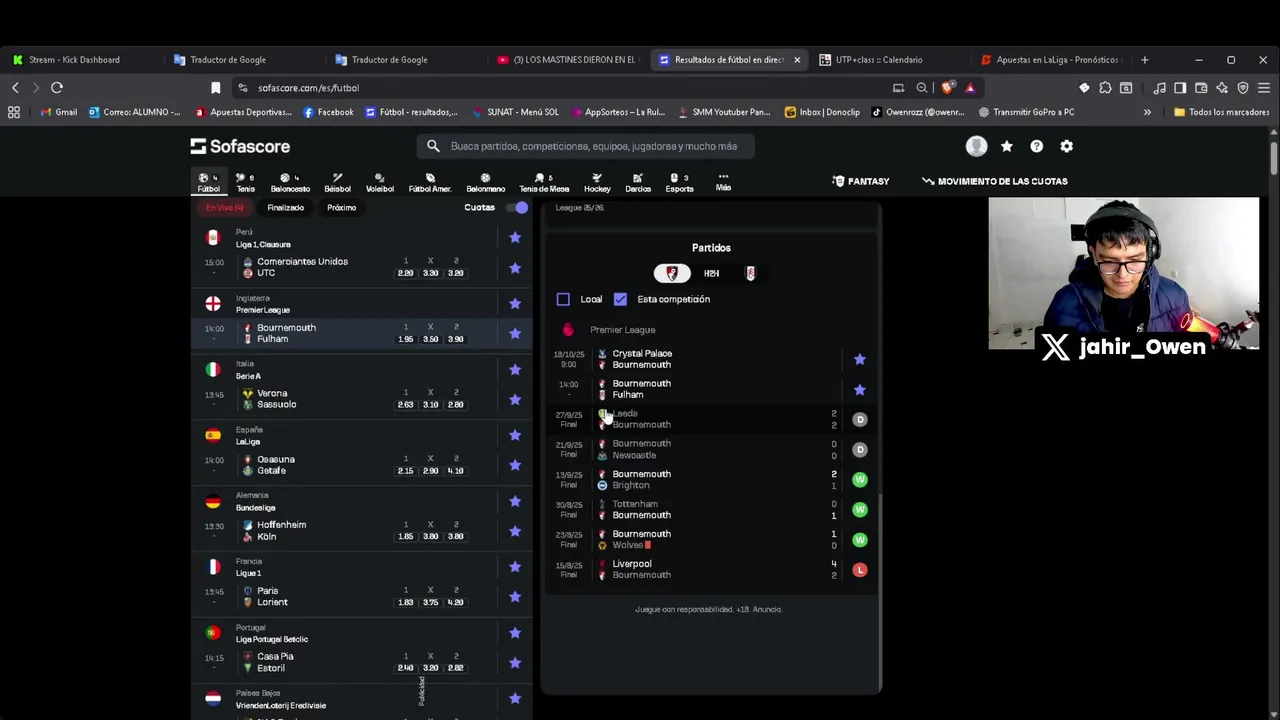Open favorites star in Sofascore header

pos(1007,146)
